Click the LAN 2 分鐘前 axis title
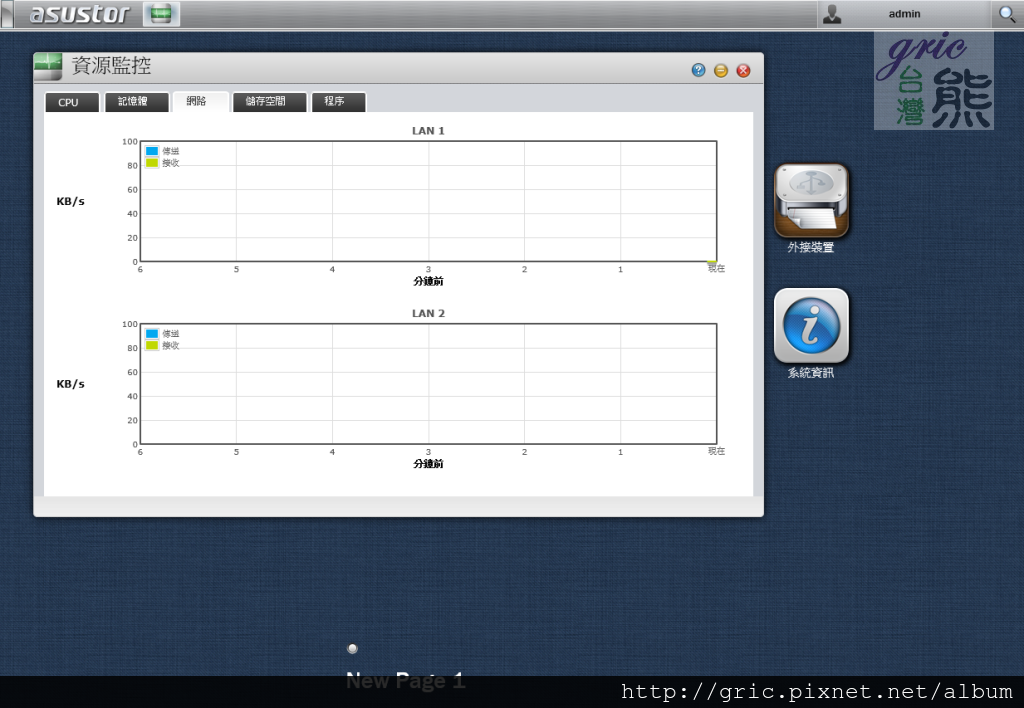This screenshot has width=1024, height=708. [428, 464]
